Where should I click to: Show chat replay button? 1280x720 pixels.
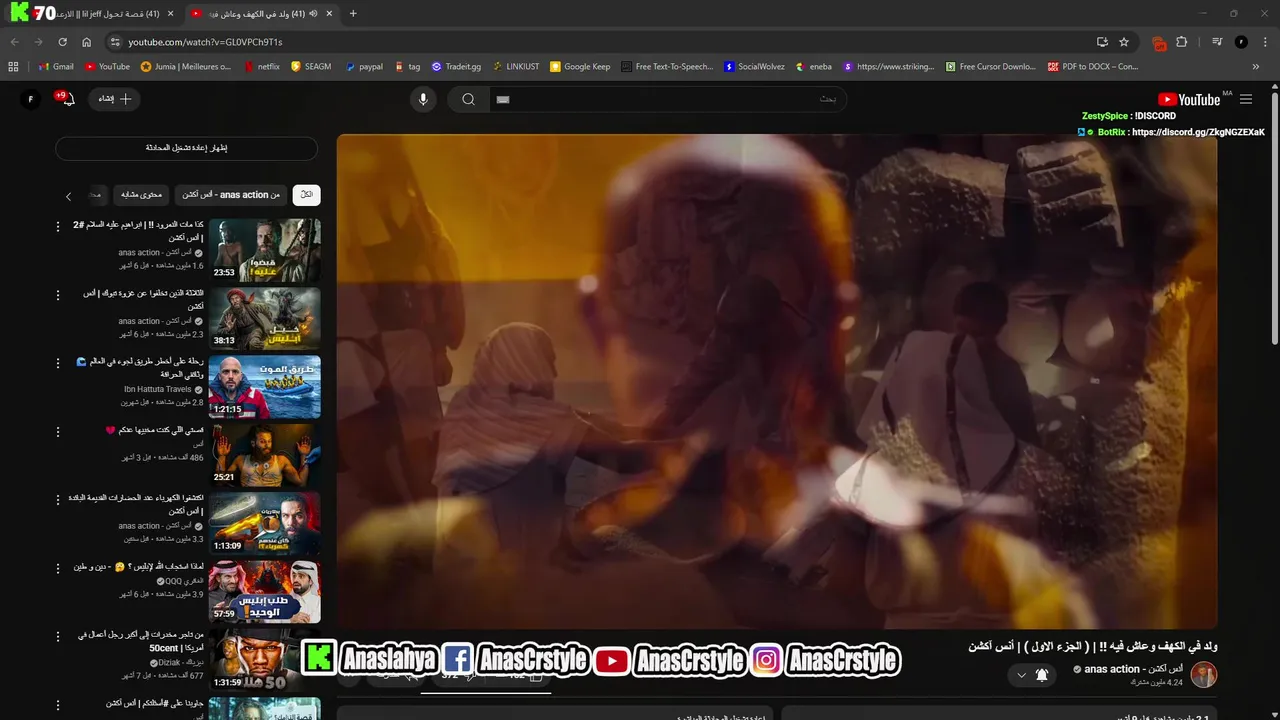[186, 148]
